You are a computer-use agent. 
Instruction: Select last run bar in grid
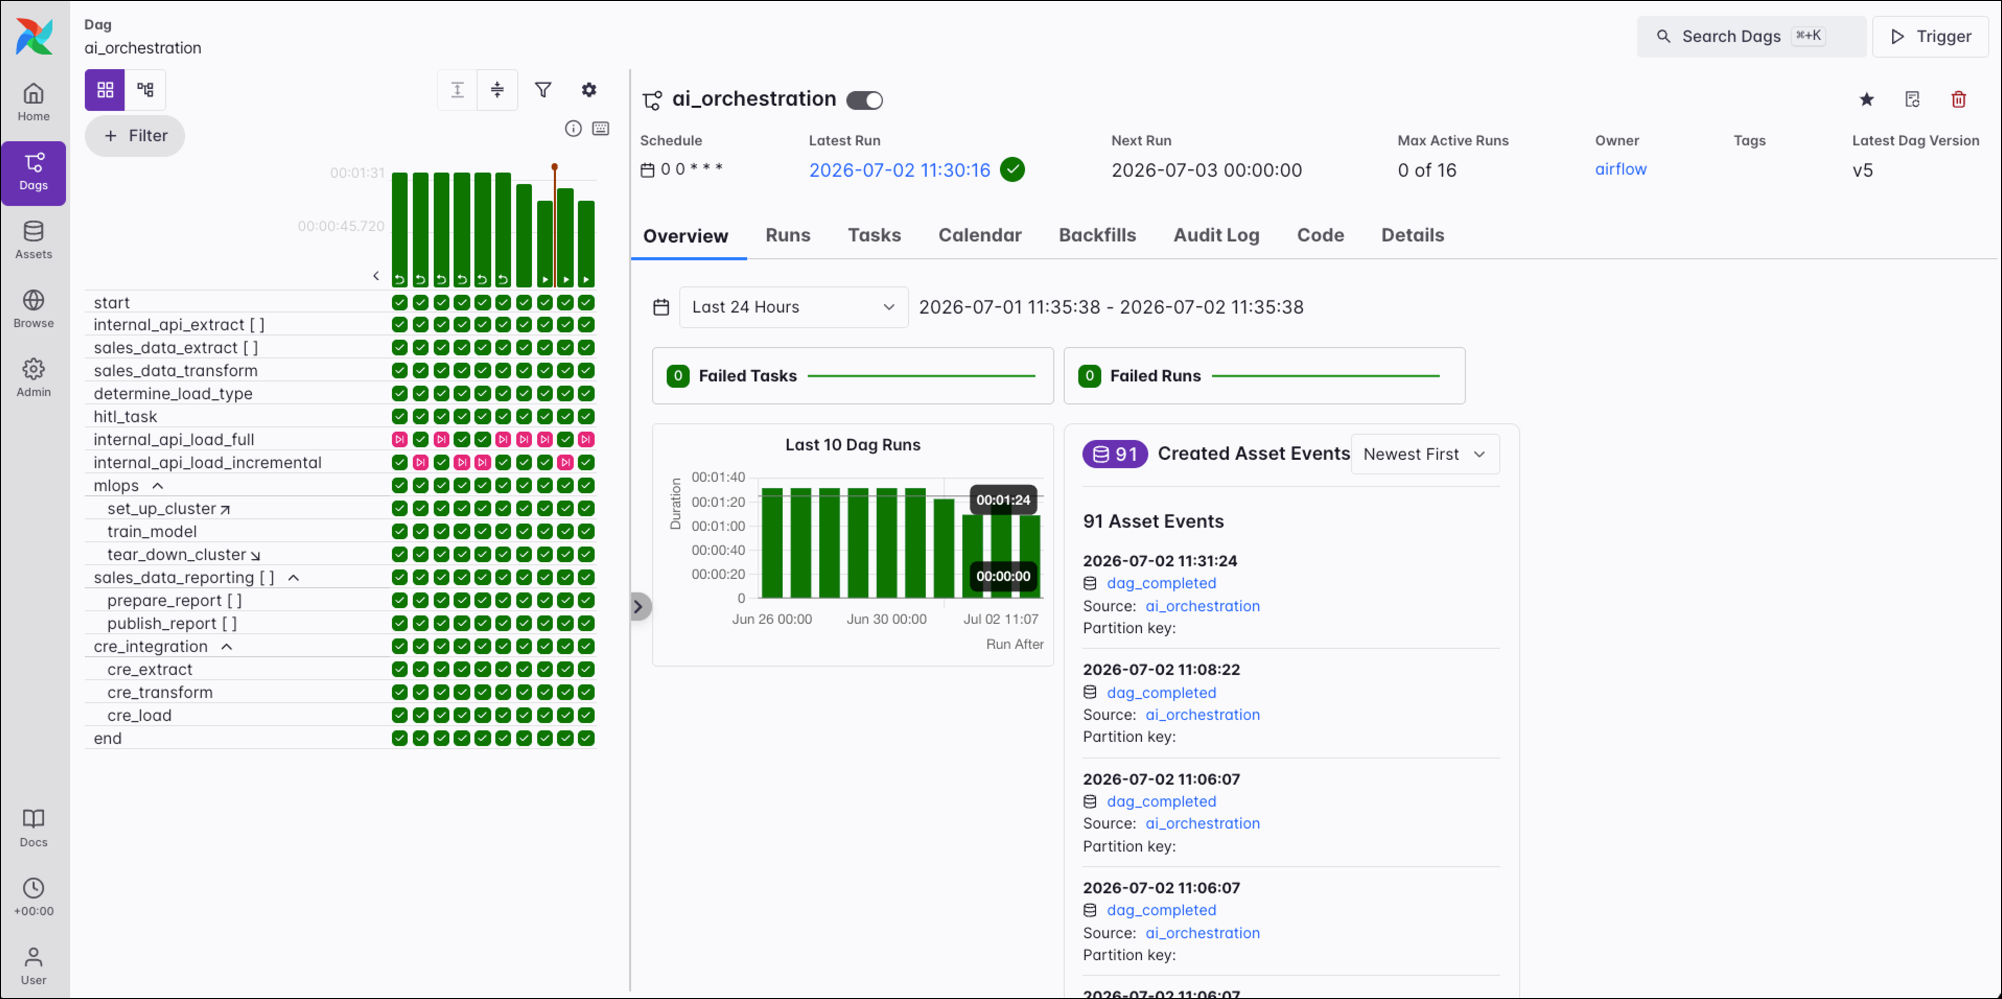pyautogui.click(x=587, y=244)
